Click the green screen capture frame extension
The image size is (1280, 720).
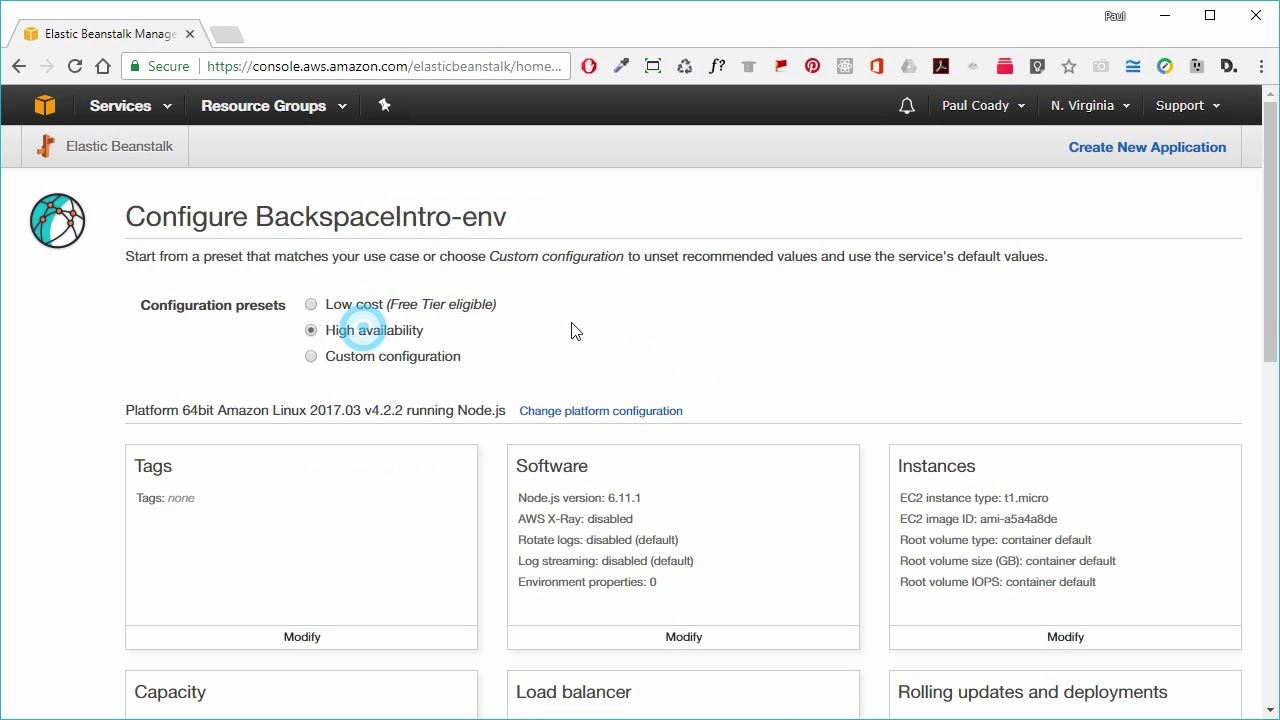click(x=653, y=66)
